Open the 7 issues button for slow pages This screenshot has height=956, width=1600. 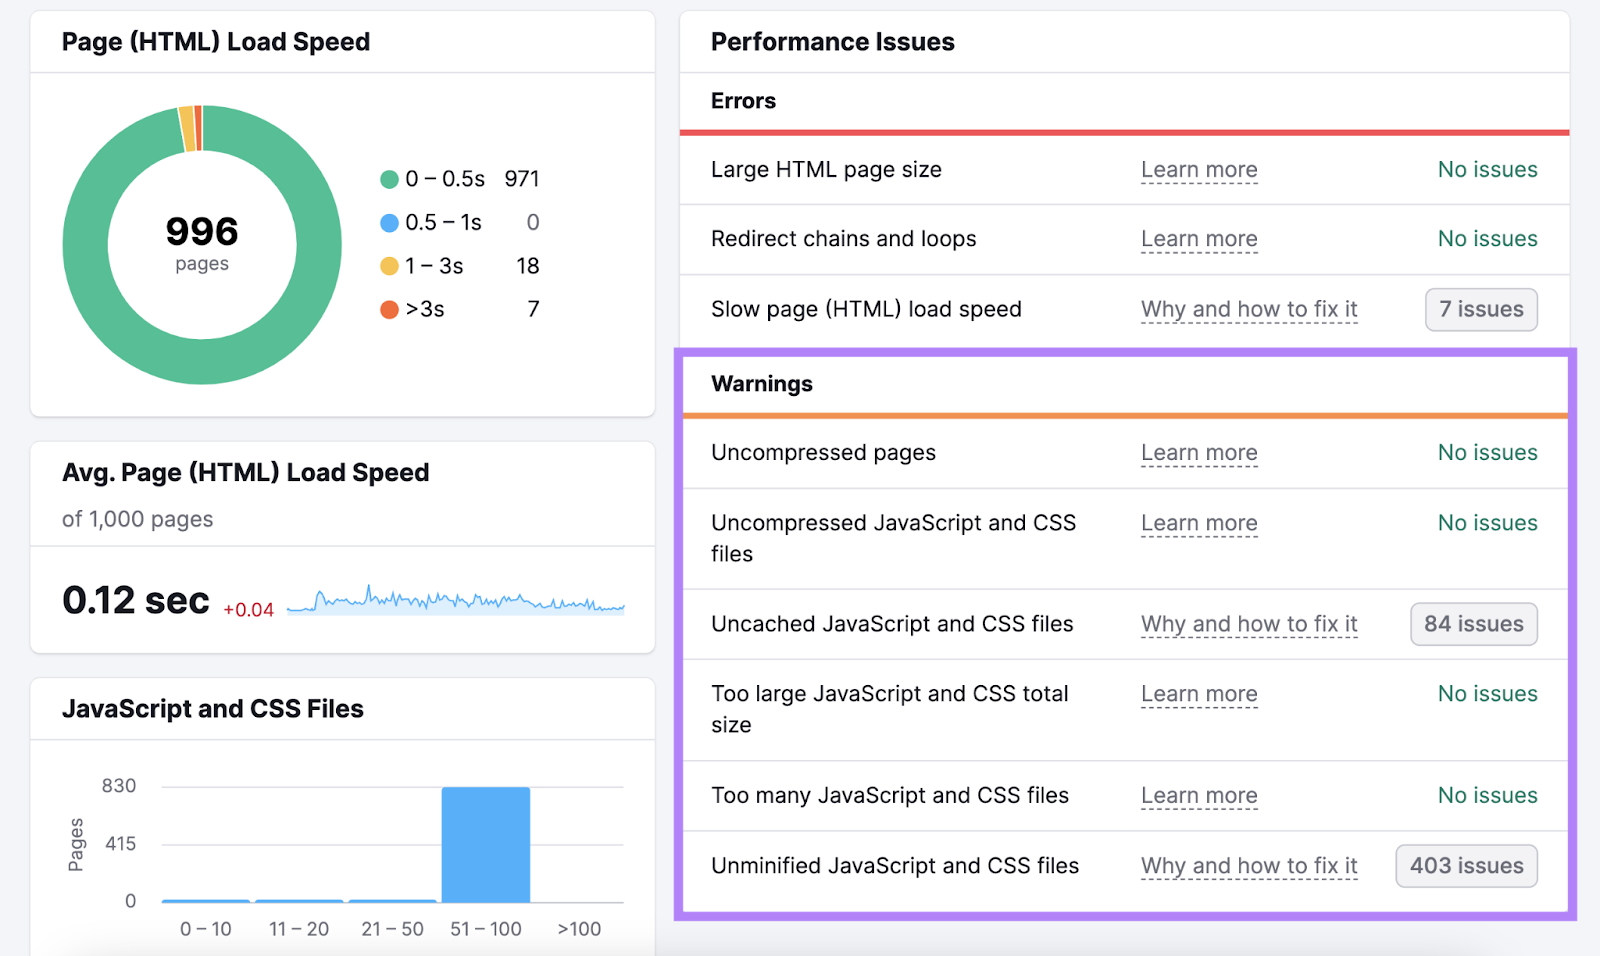coord(1481,309)
